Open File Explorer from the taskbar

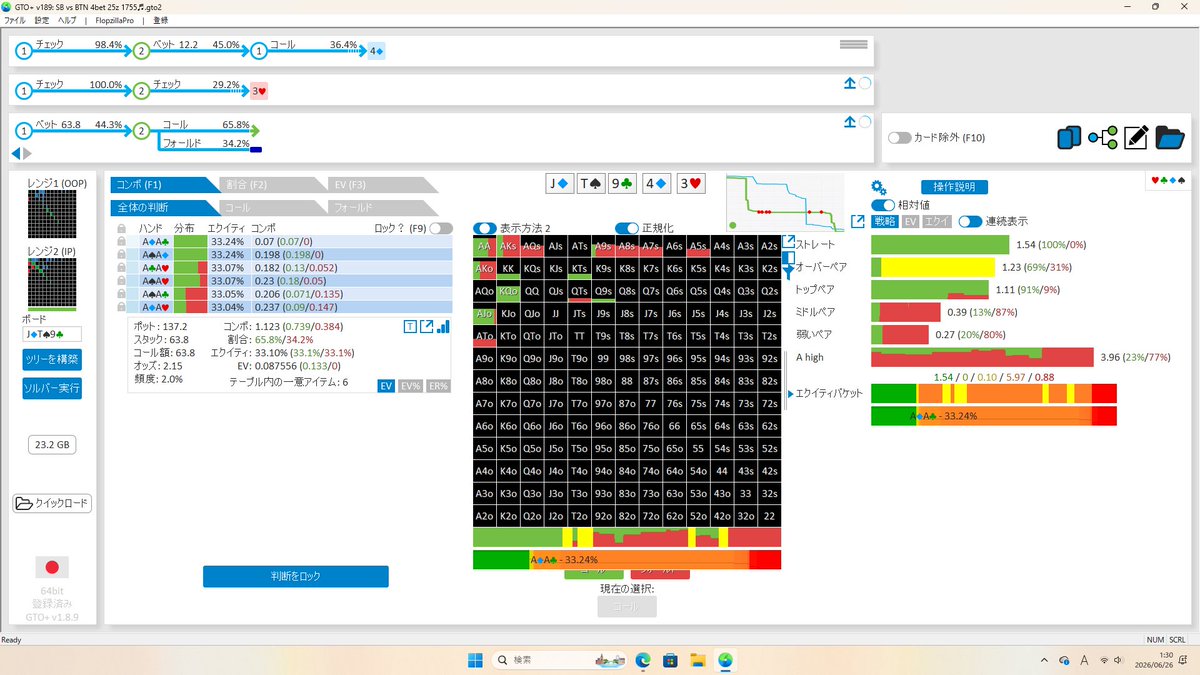click(x=697, y=660)
